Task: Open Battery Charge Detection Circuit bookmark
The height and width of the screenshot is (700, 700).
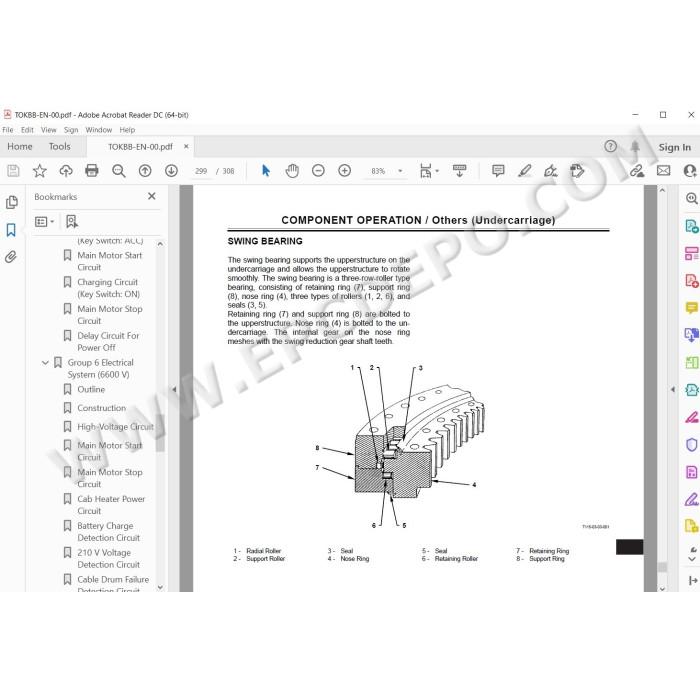Action: click(x=108, y=532)
